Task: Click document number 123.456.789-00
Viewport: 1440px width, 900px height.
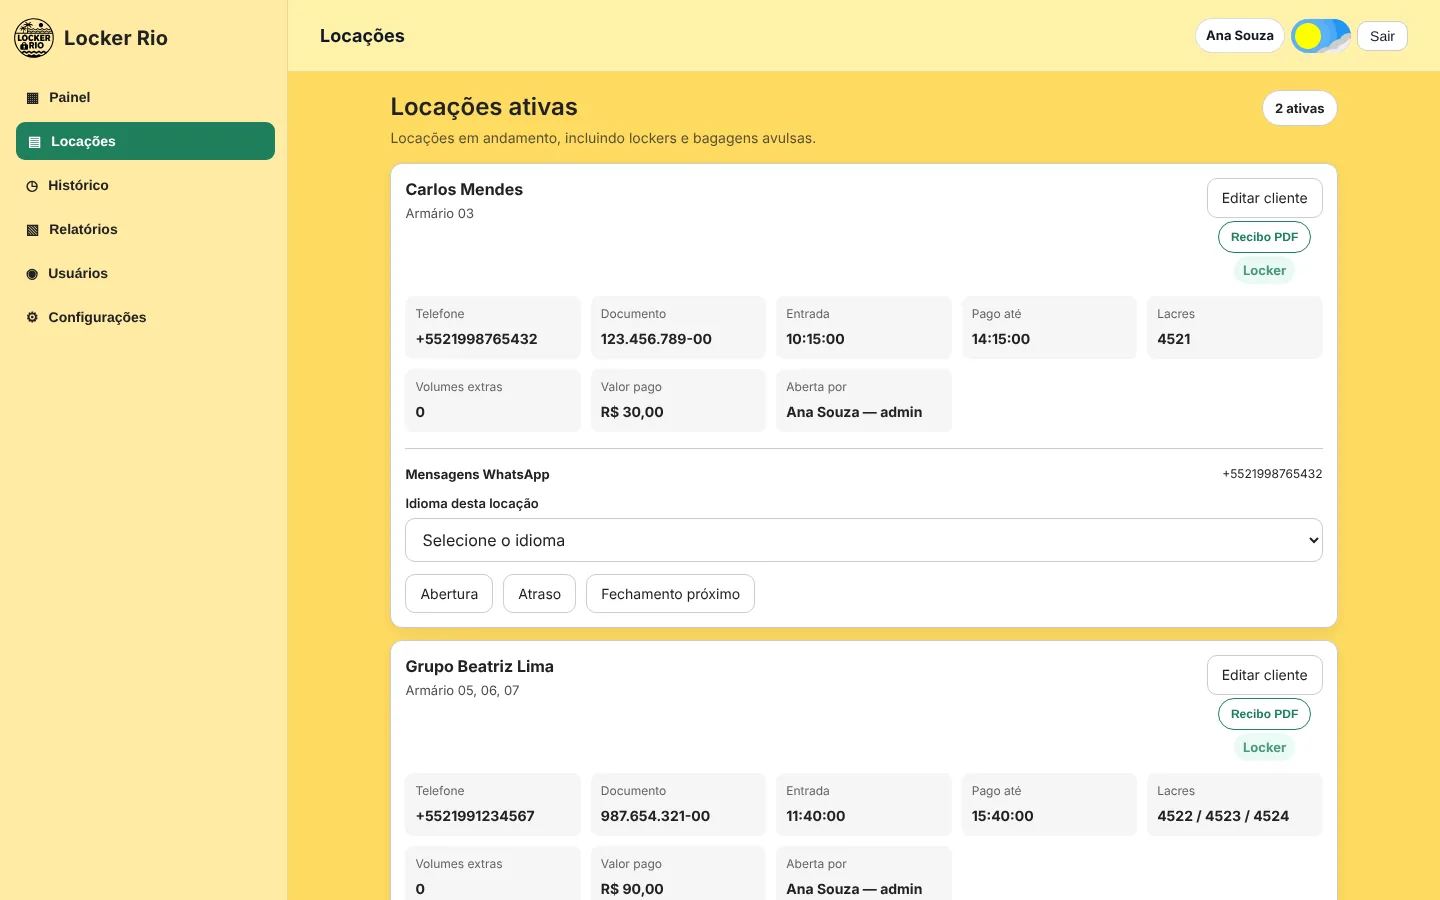Action: pyautogui.click(x=656, y=339)
